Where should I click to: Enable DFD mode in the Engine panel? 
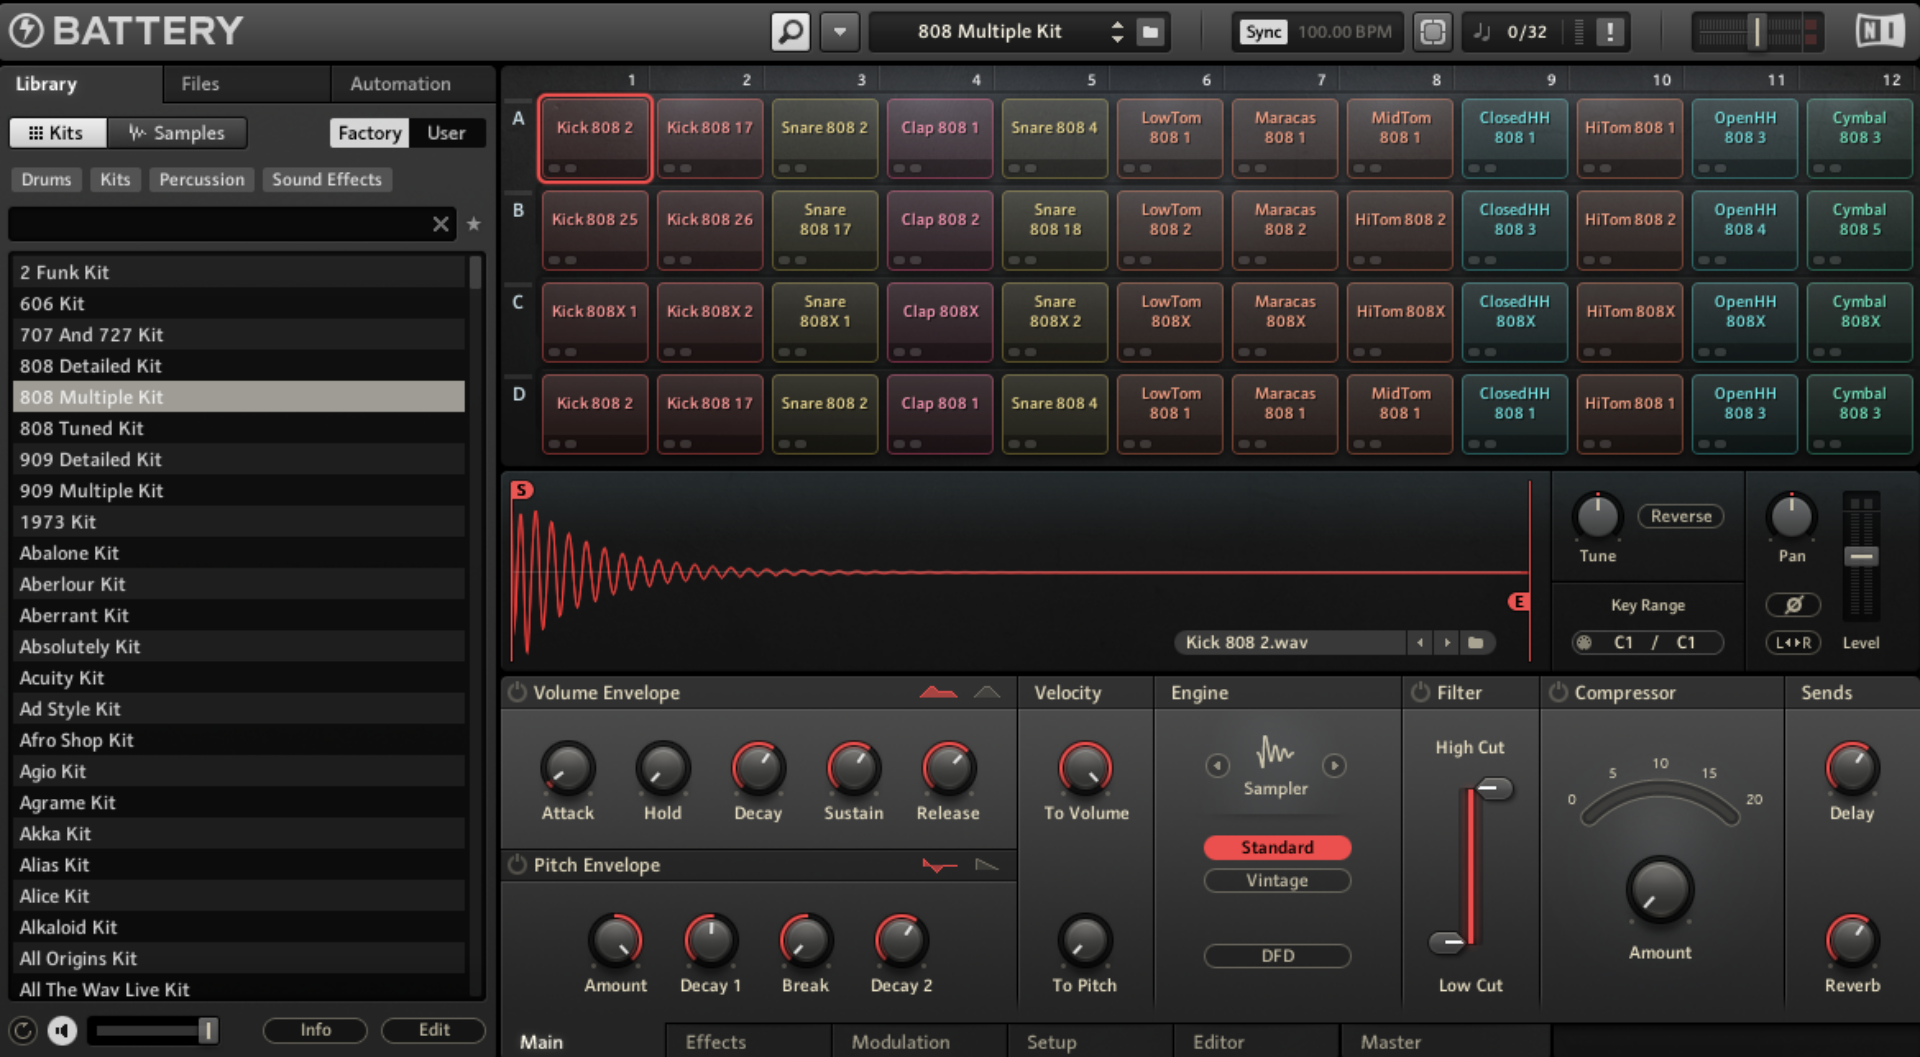click(x=1277, y=955)
